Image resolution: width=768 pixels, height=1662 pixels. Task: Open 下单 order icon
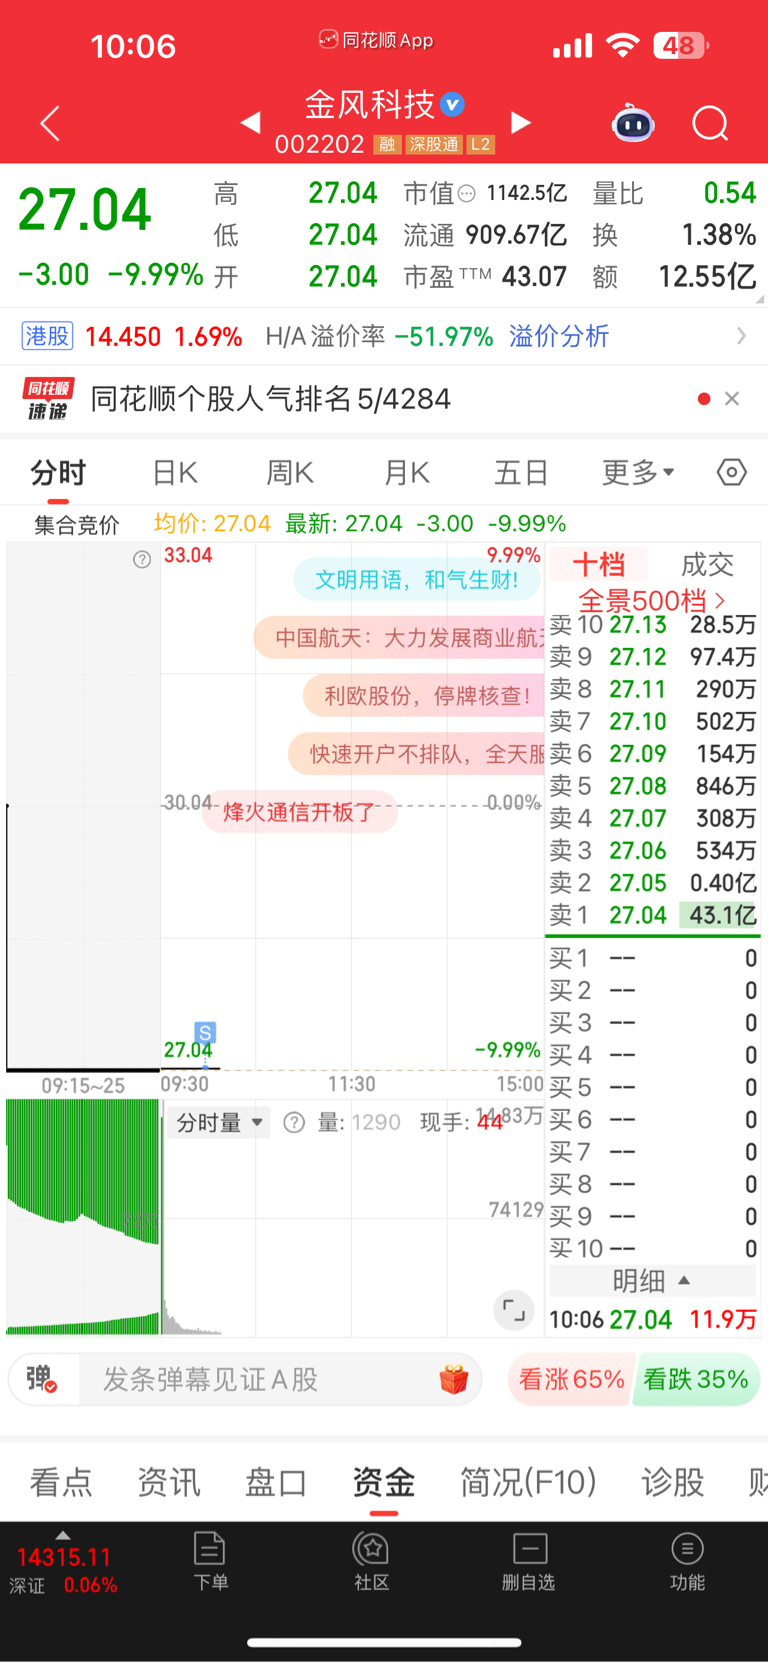click(x=210, y=1561)
